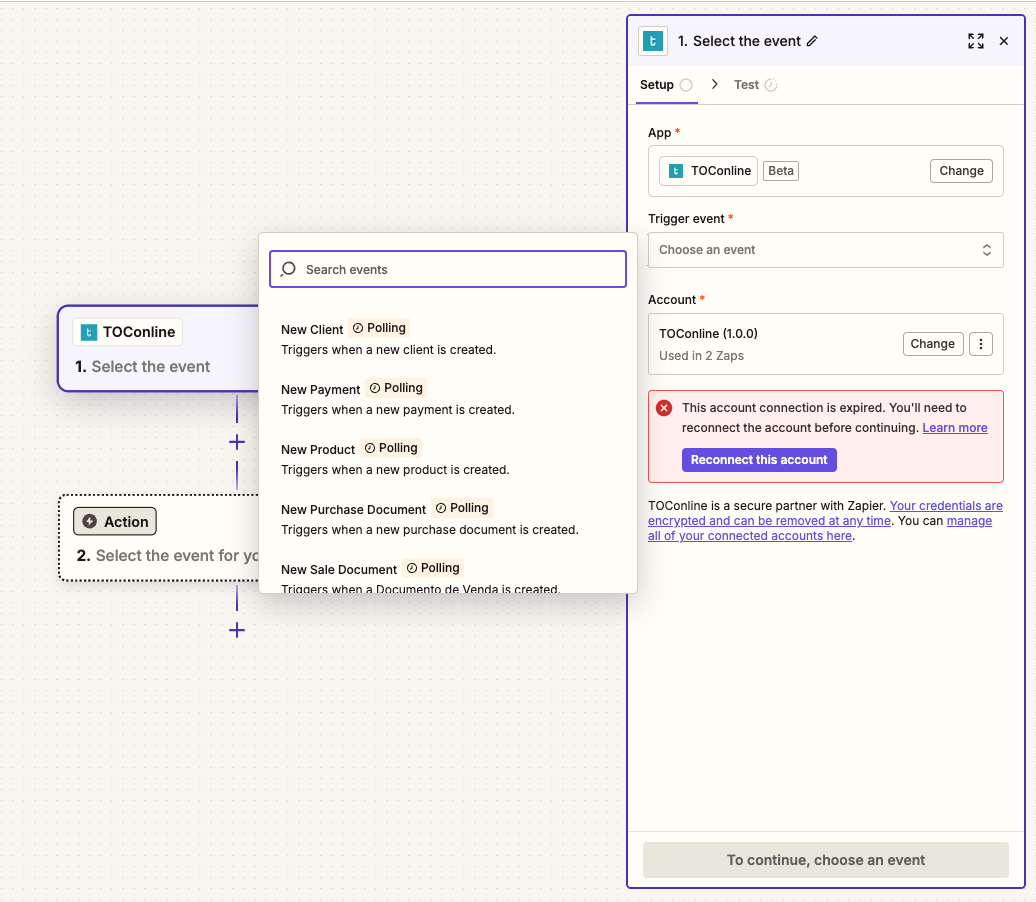
Task: Add a step after the trigger
Action: 237,442
